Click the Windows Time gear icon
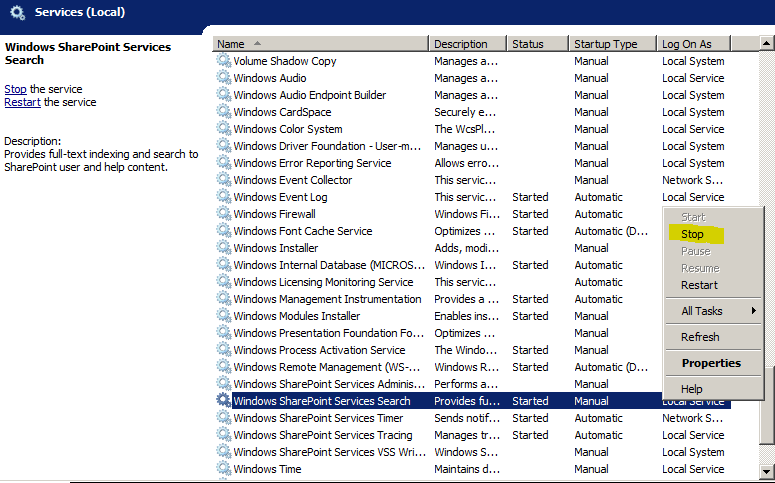The height and width of the screenshot is (483, 775). [x=223, y=469]
